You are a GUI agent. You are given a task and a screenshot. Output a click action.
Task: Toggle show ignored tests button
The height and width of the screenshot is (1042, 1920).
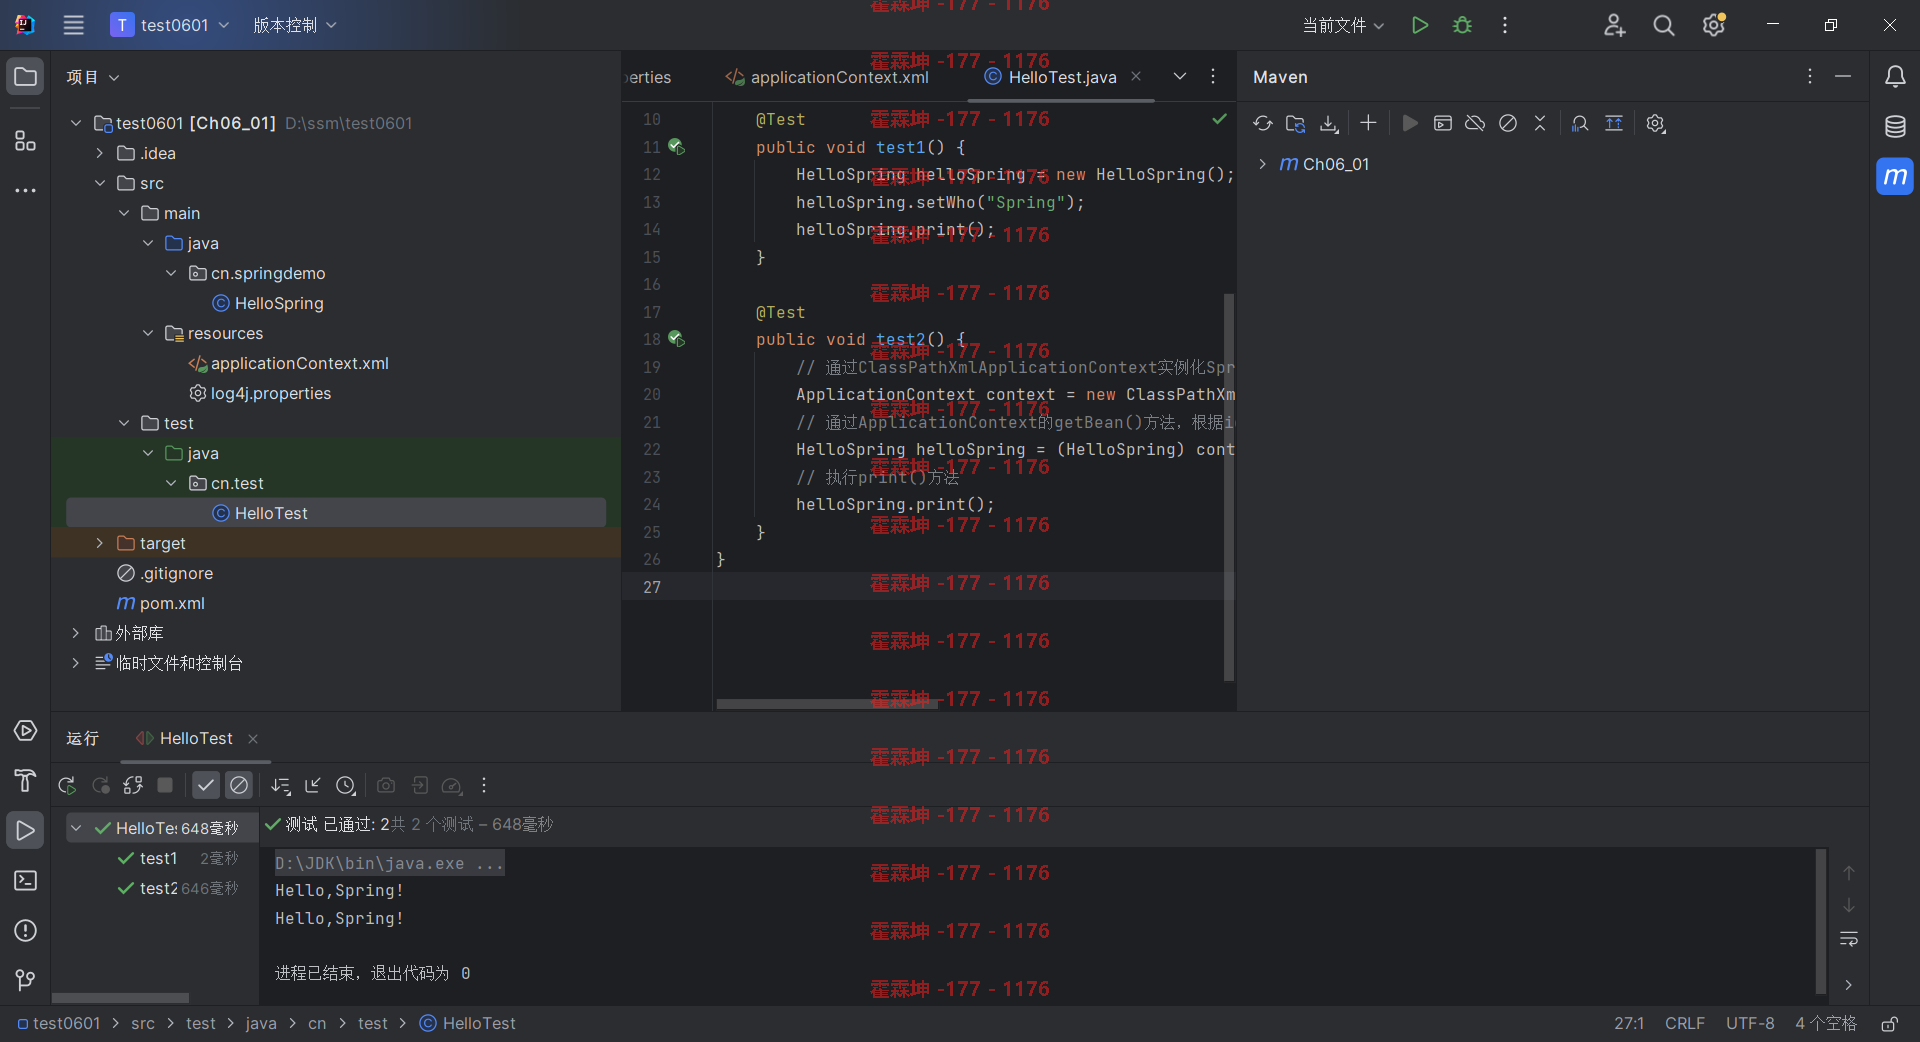[239, 786]
